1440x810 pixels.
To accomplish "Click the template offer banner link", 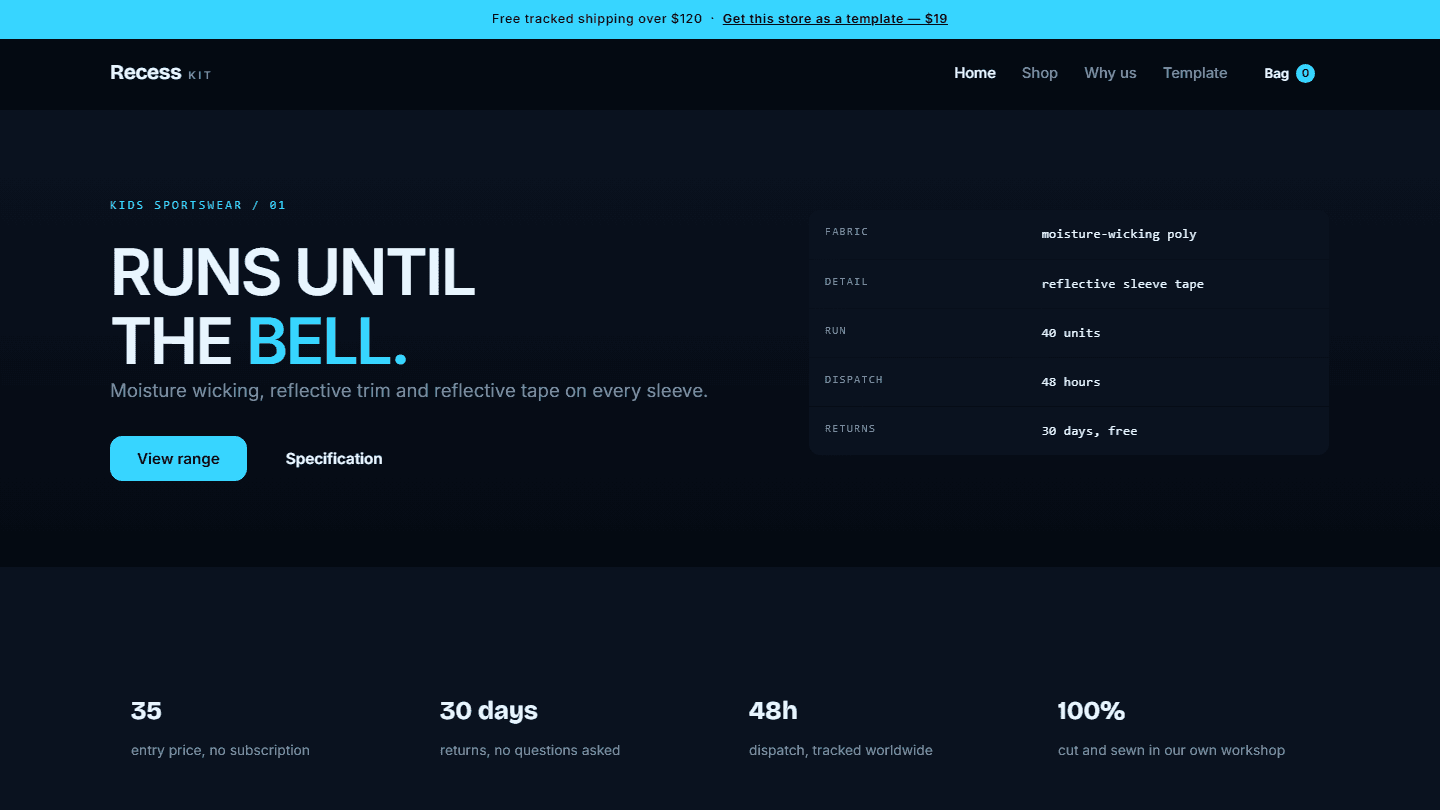I will pos(835,19).
